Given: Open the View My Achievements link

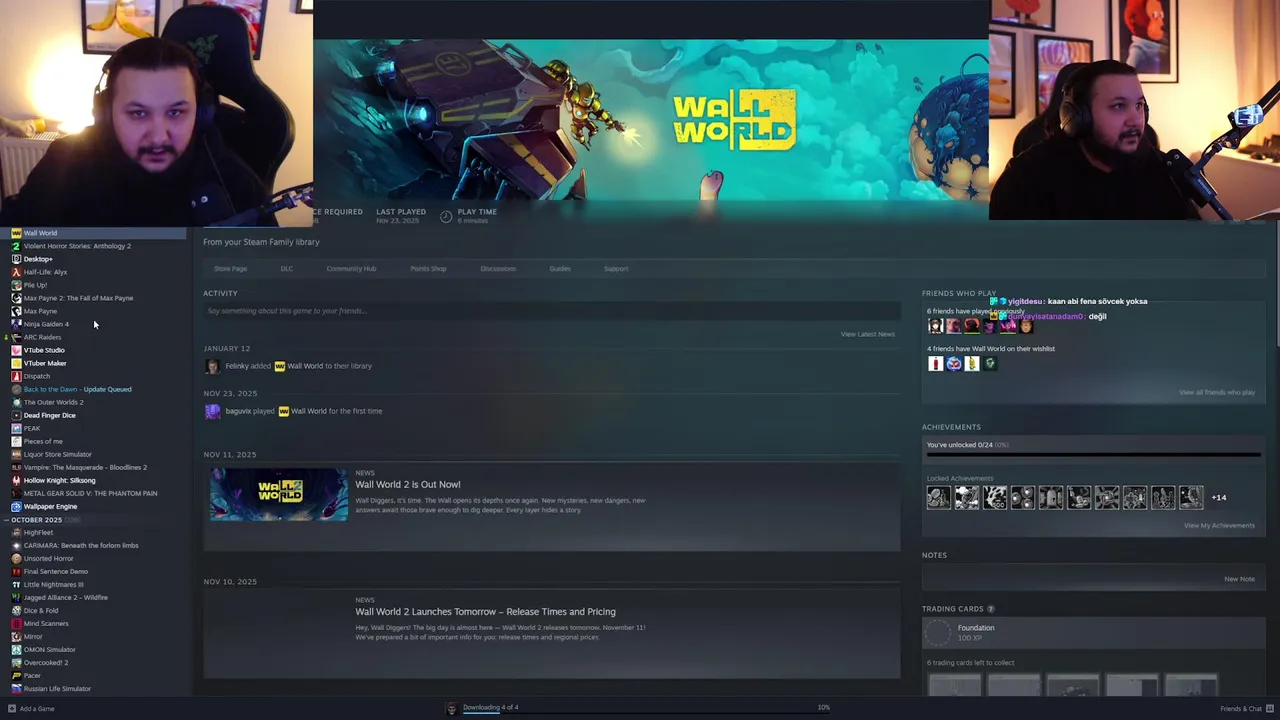Looking at the screenshot, I should (x=1219, y=525).
